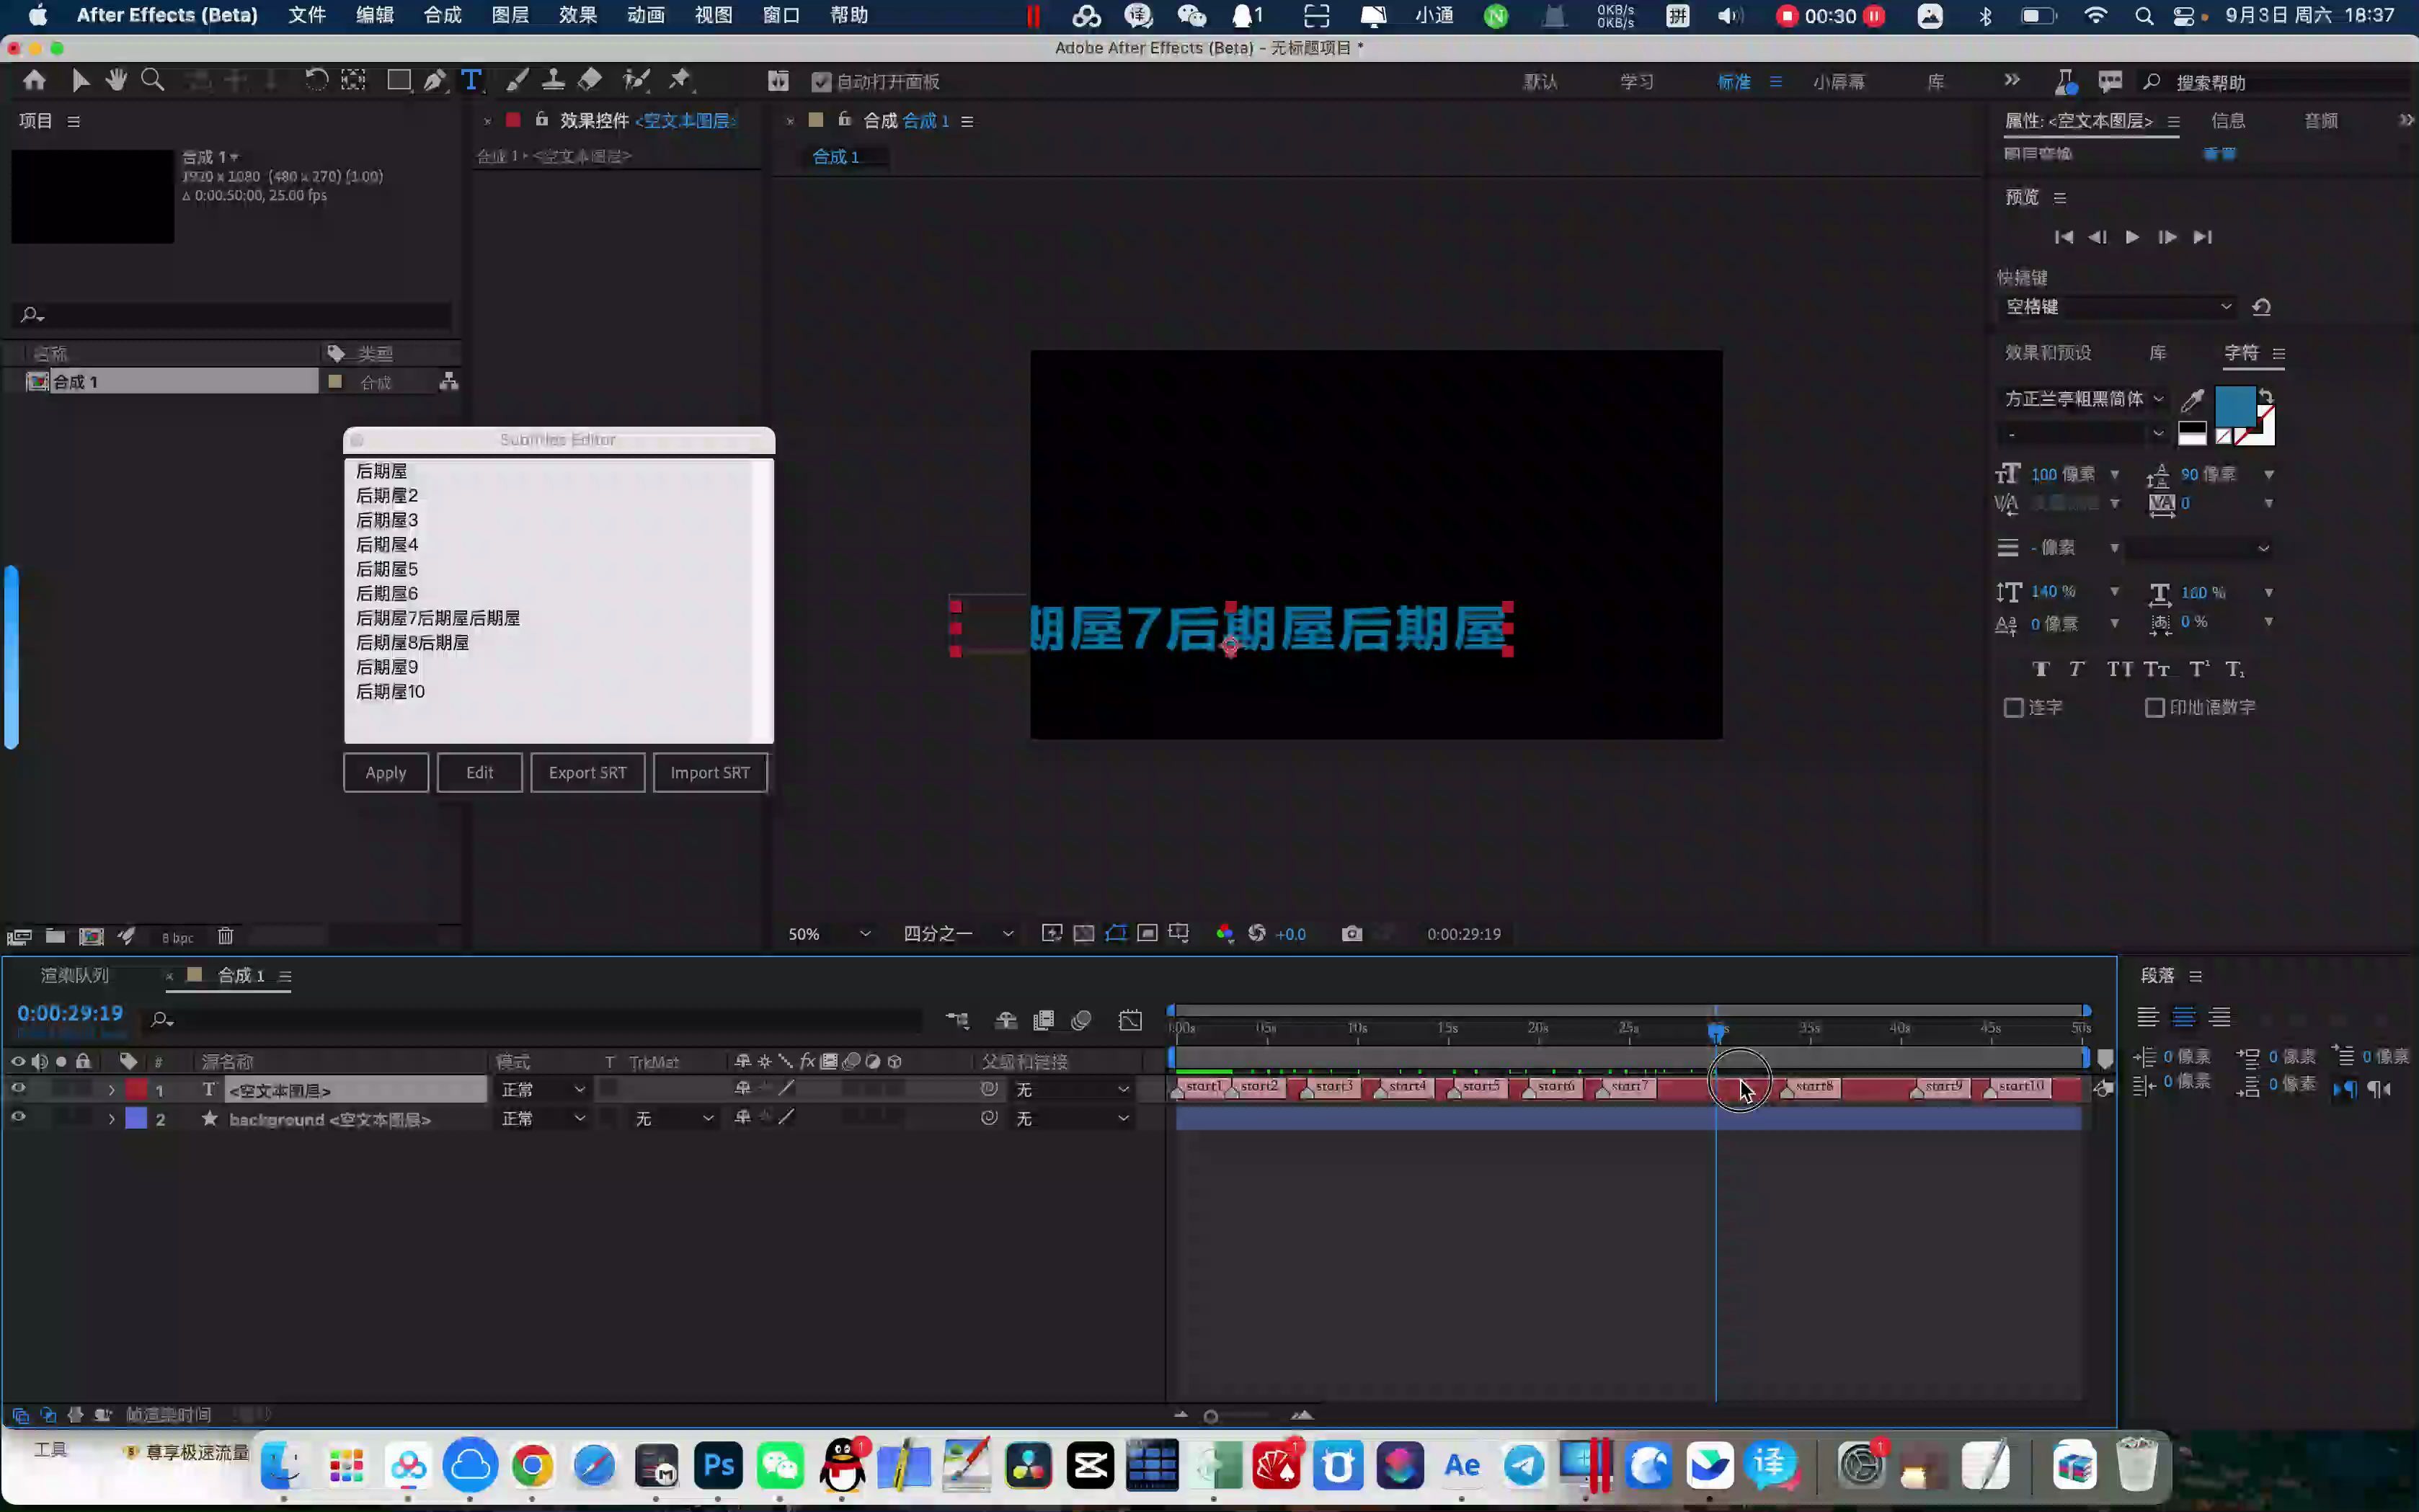Click the Apply button in Subtitles Editor
The image size is (2419, 1512).
point(386,772)
